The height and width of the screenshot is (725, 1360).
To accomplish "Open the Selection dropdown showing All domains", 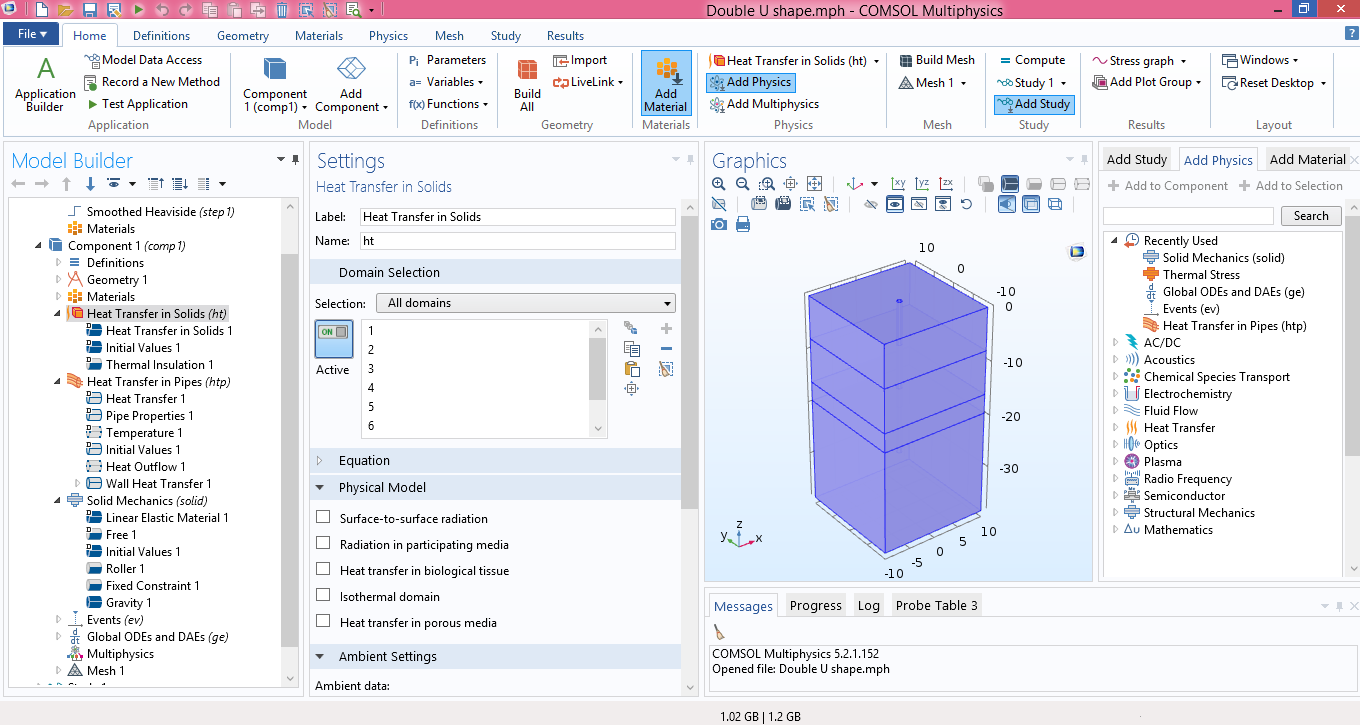I will (x=525, y=303).
